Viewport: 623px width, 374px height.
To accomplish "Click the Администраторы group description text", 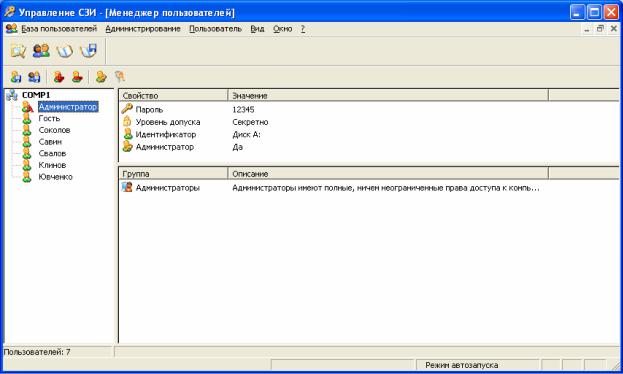I will (x=386, y=188).
